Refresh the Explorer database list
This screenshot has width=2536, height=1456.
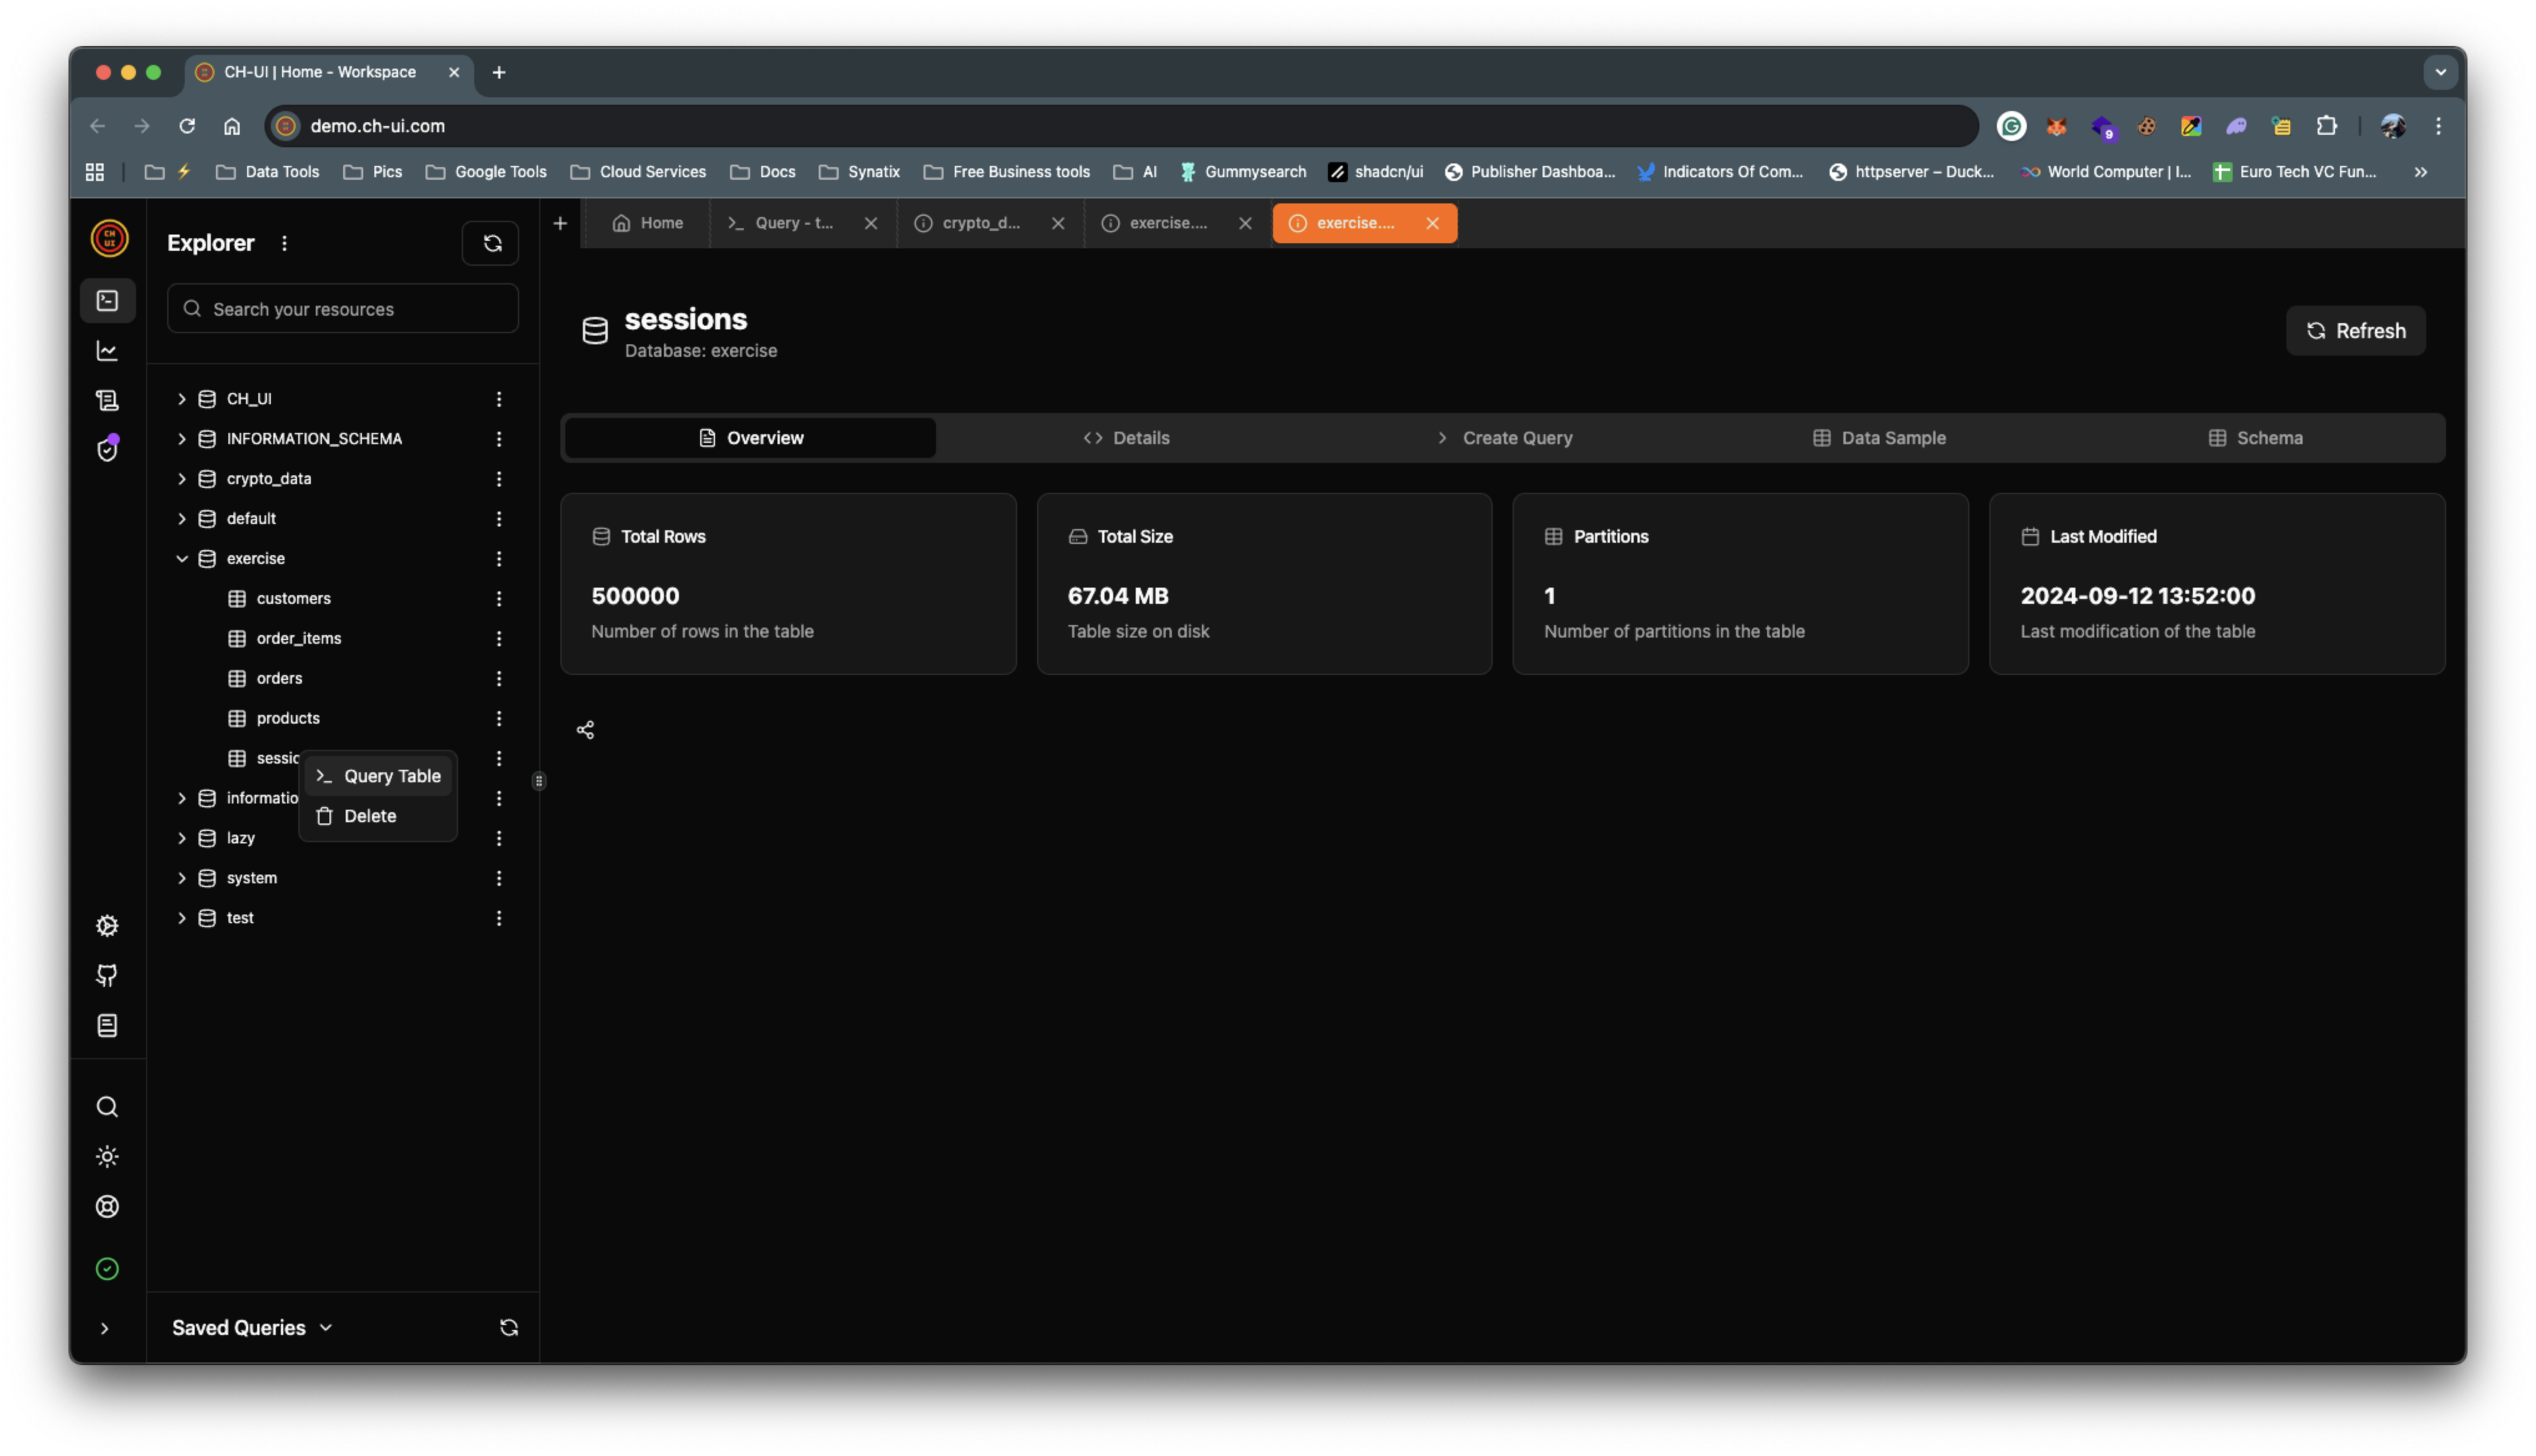pyautogui.click(x=491, y=243)
